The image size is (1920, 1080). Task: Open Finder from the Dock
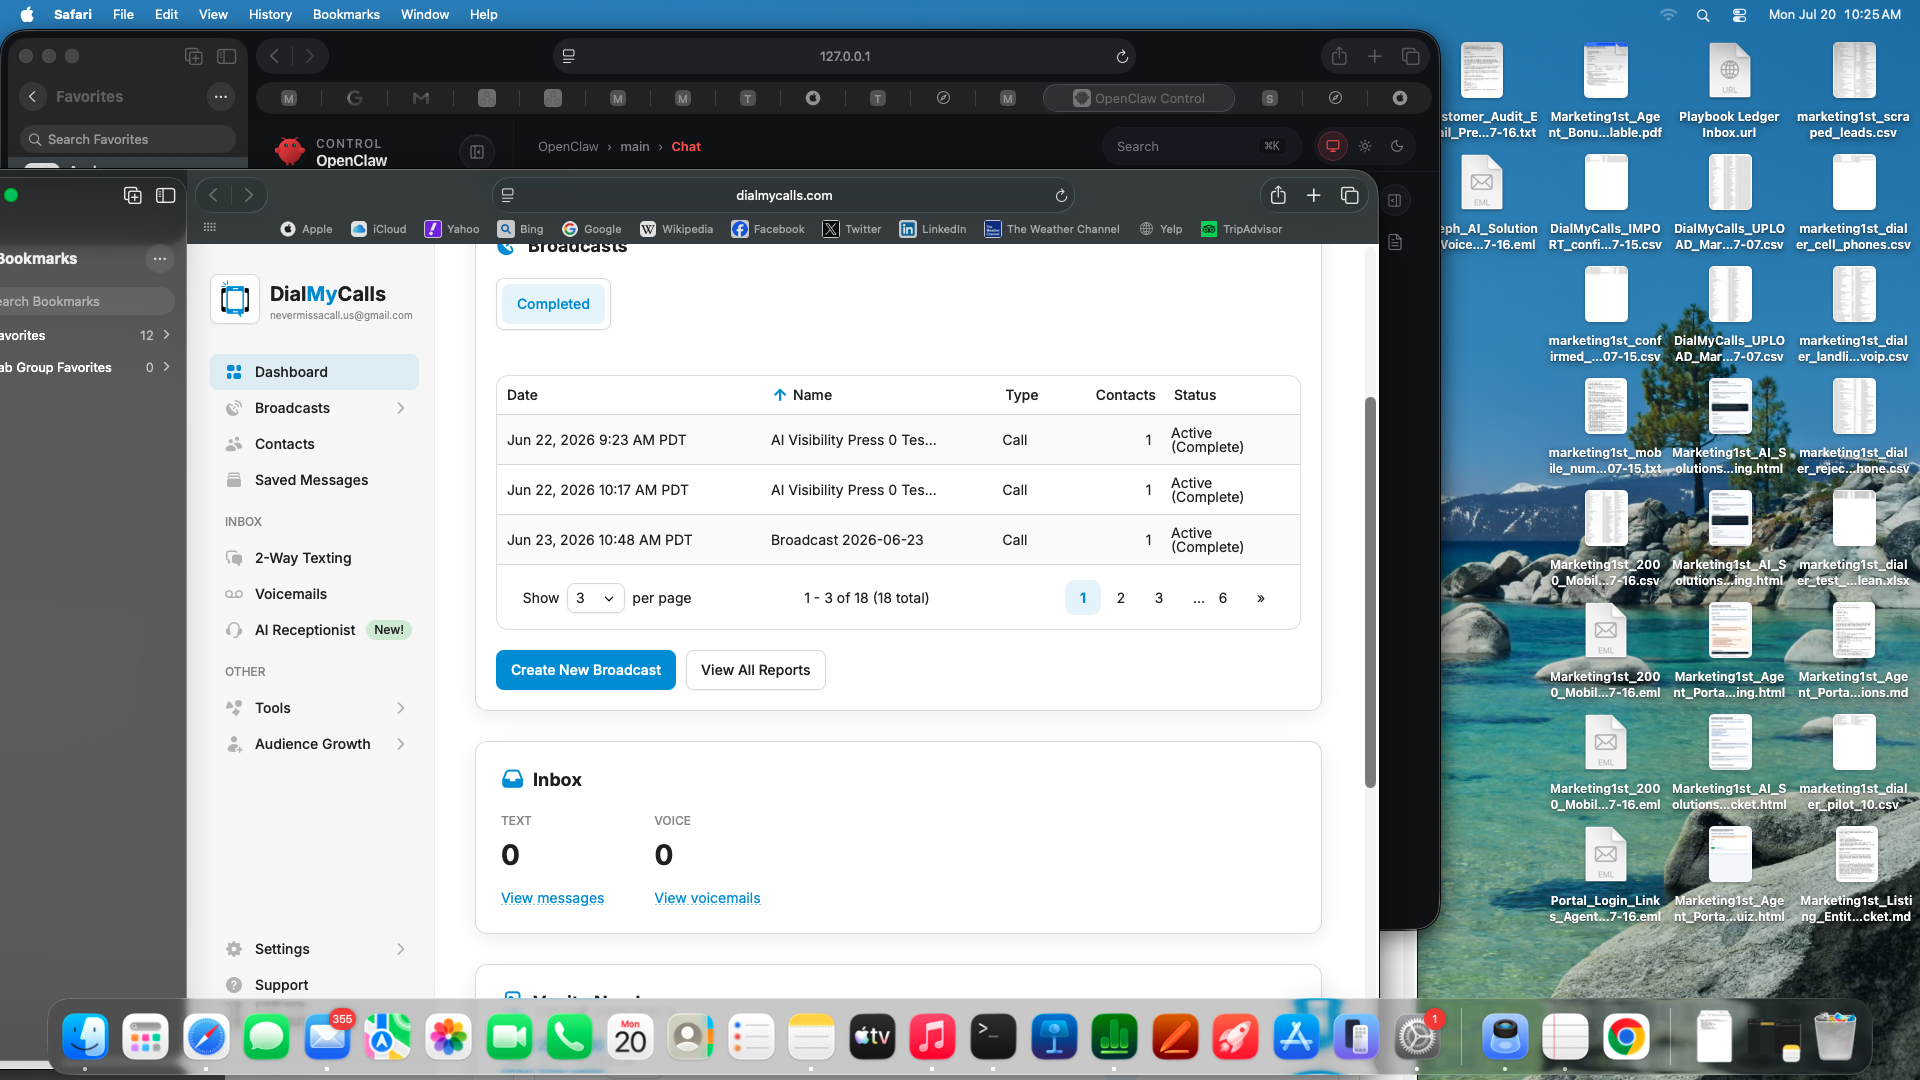[x=85, y=1037]
